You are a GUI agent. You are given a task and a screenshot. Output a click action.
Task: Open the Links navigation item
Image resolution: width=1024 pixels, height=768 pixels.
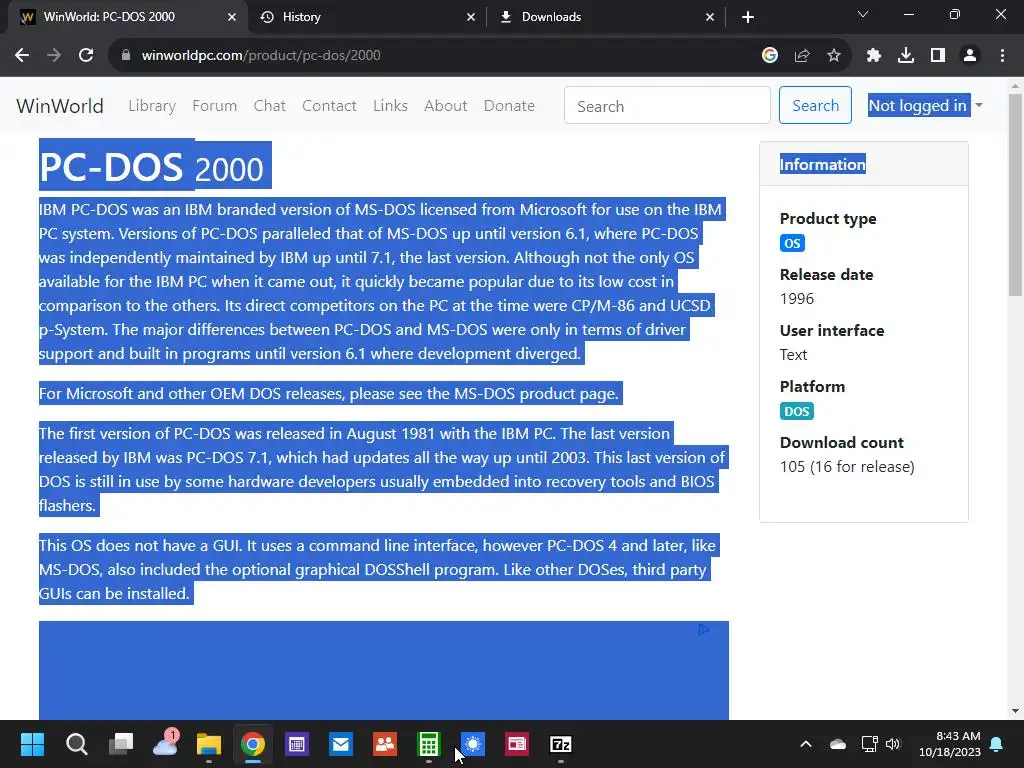point(391,106)
